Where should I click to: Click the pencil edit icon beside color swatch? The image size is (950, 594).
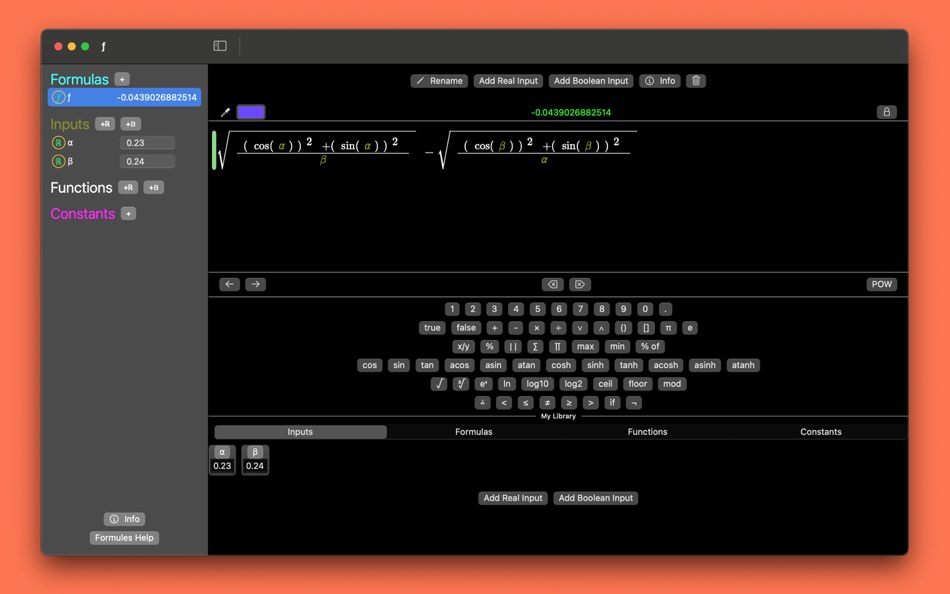click(225, 112)
